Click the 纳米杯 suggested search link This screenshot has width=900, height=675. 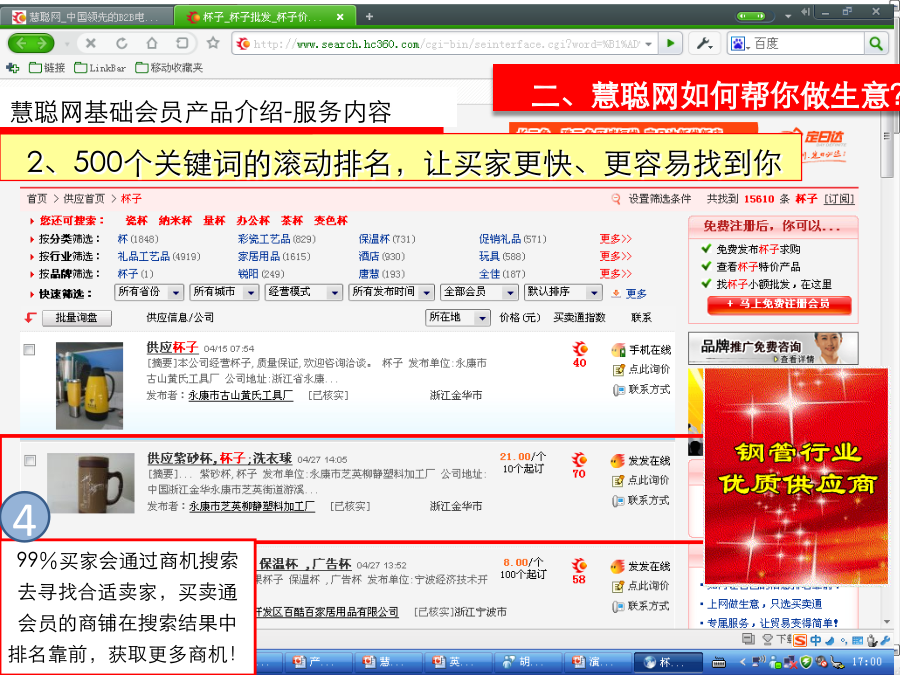coord(175,220)
